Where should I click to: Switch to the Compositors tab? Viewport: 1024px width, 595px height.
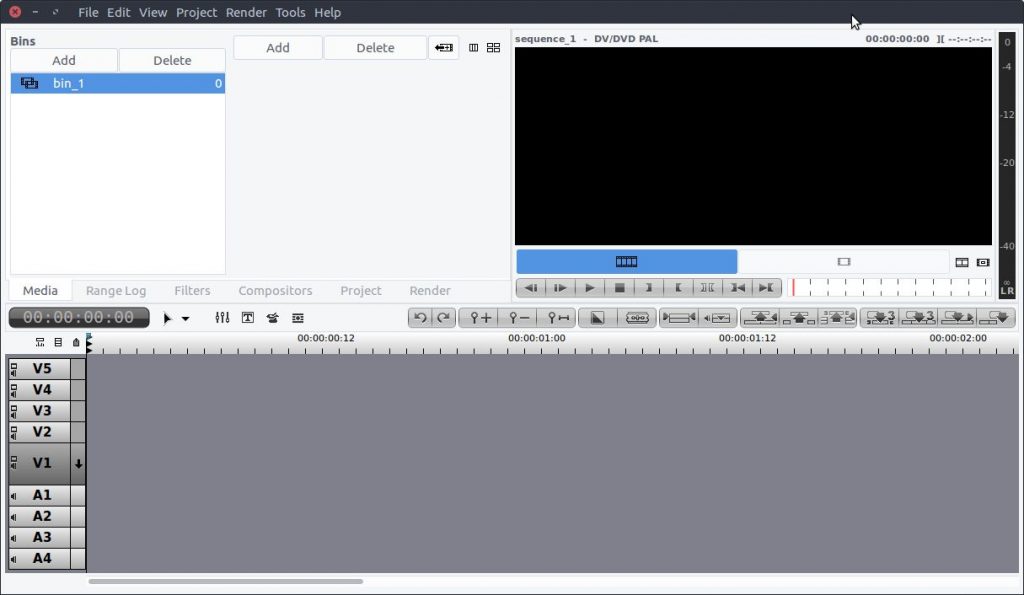click(275, 290)
